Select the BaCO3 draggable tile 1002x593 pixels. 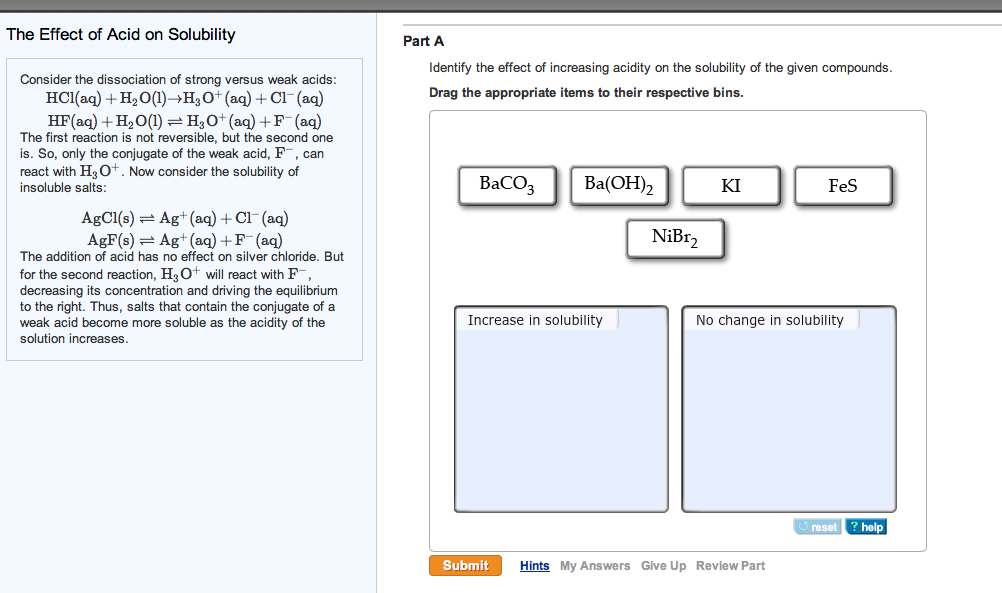tap(507, 184)
